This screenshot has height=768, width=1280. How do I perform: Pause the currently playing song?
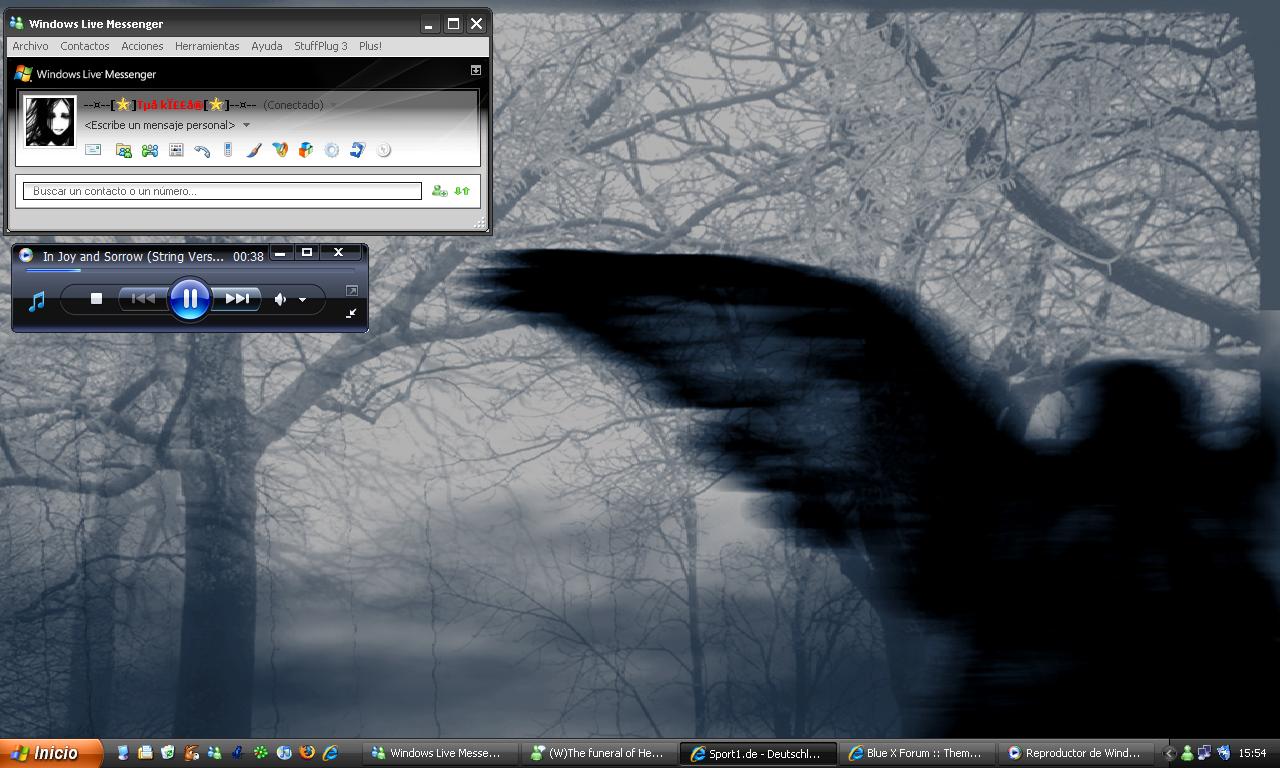(x=190, y=298)
